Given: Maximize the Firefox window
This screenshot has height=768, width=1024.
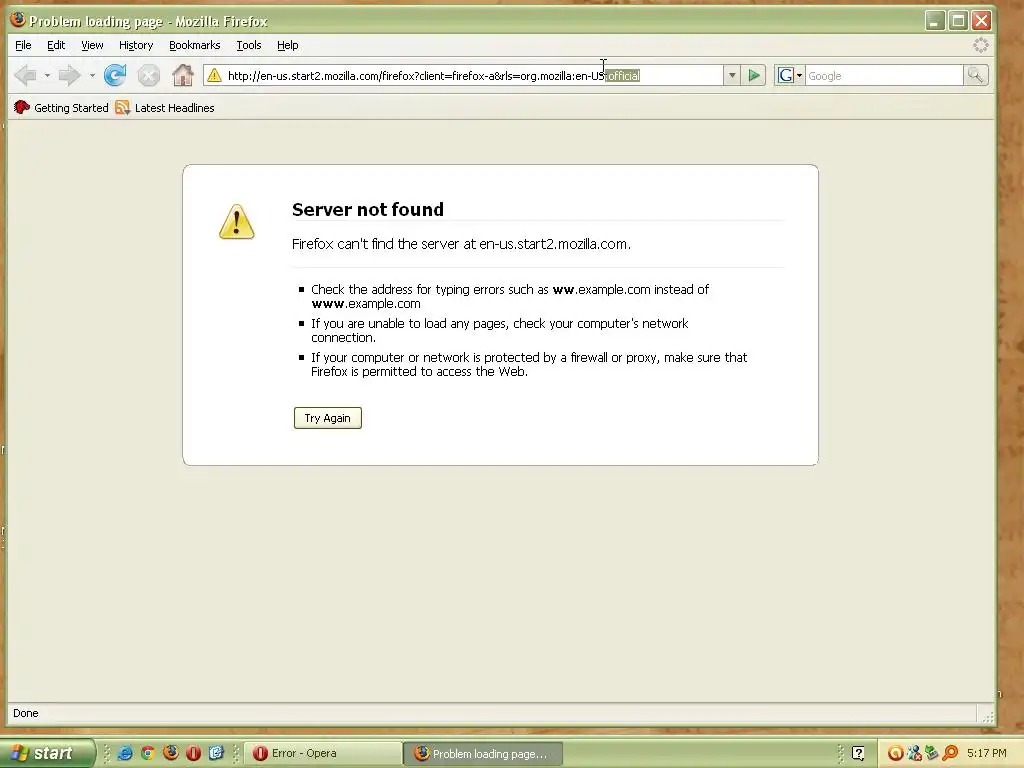Looking at the screenshot, I should tap(958, 21).
